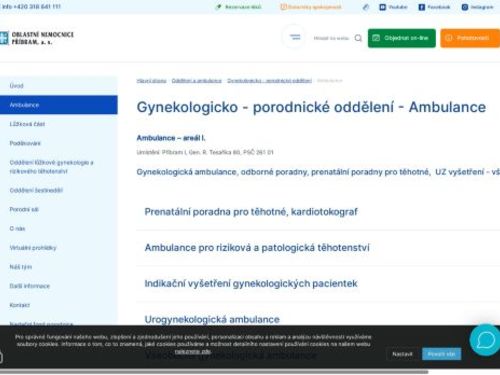This screenshot has width=500, height=375.
Task: Click the calendar icon in Objednat on-line
Action: (376, 38)
